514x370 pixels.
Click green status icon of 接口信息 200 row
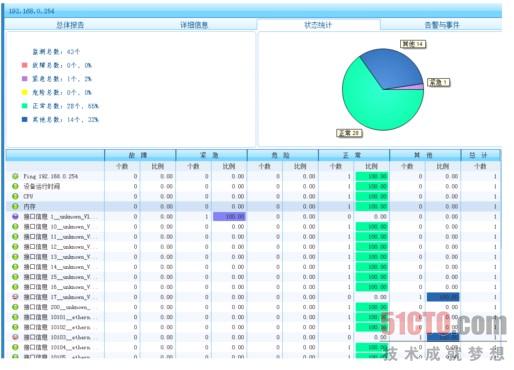tap(15, 307)
